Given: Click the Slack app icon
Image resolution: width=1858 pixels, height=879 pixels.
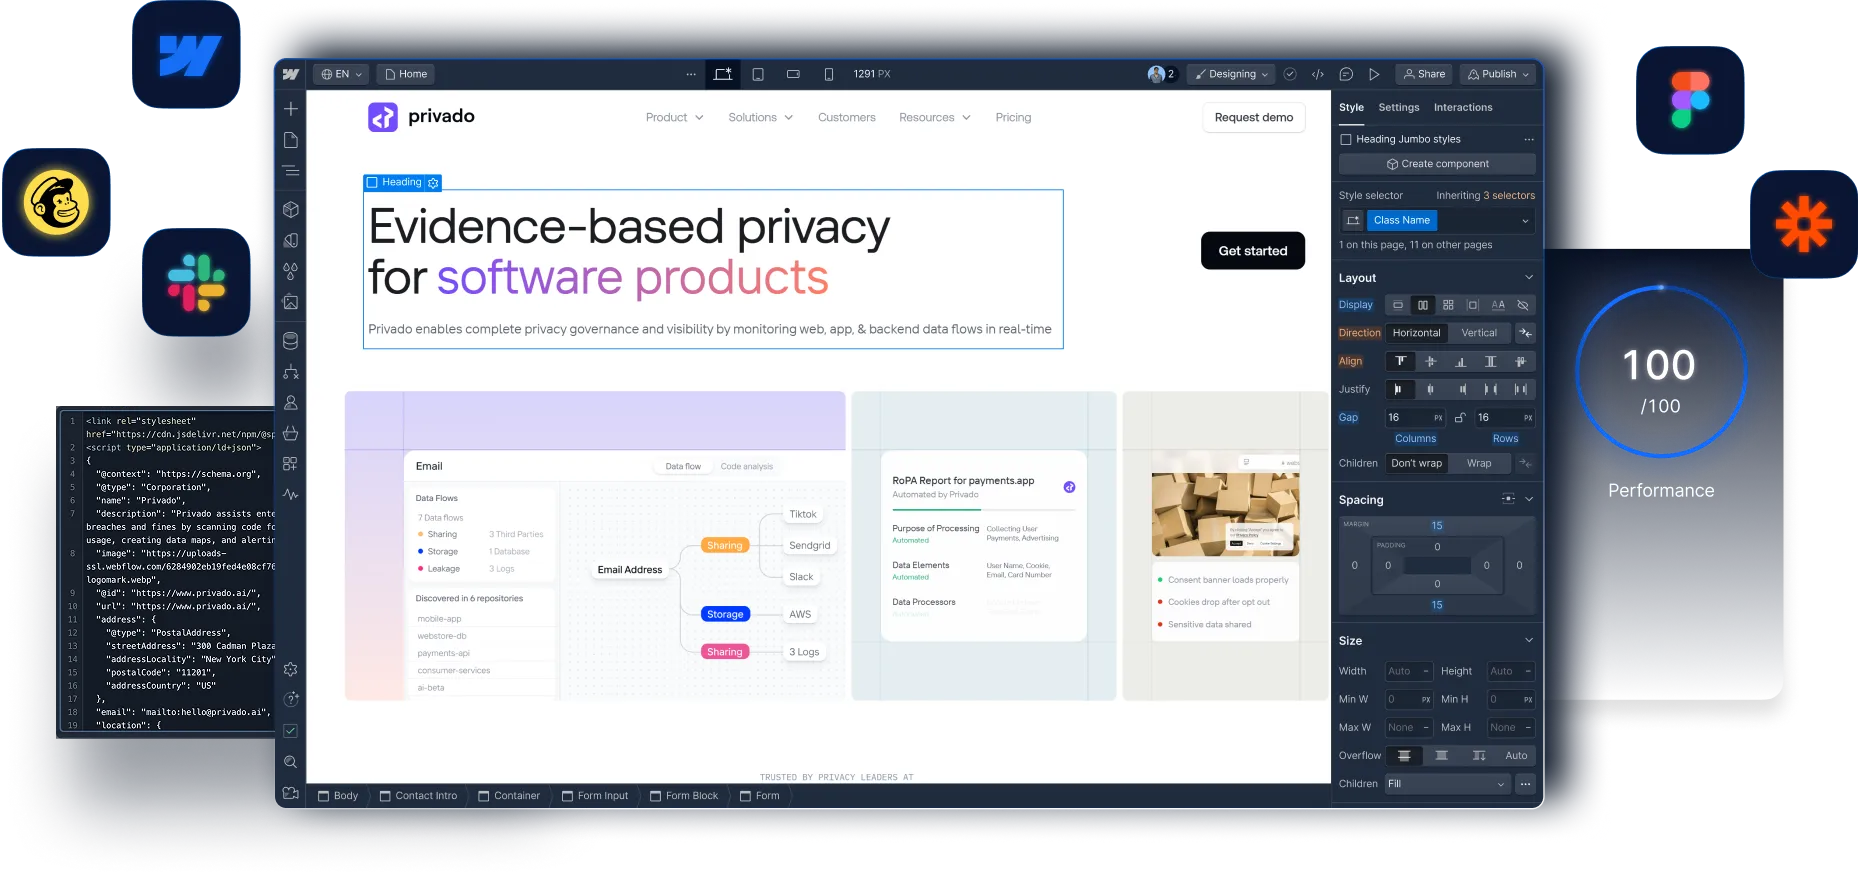Looking at the screenshot, I should (196, 282).
